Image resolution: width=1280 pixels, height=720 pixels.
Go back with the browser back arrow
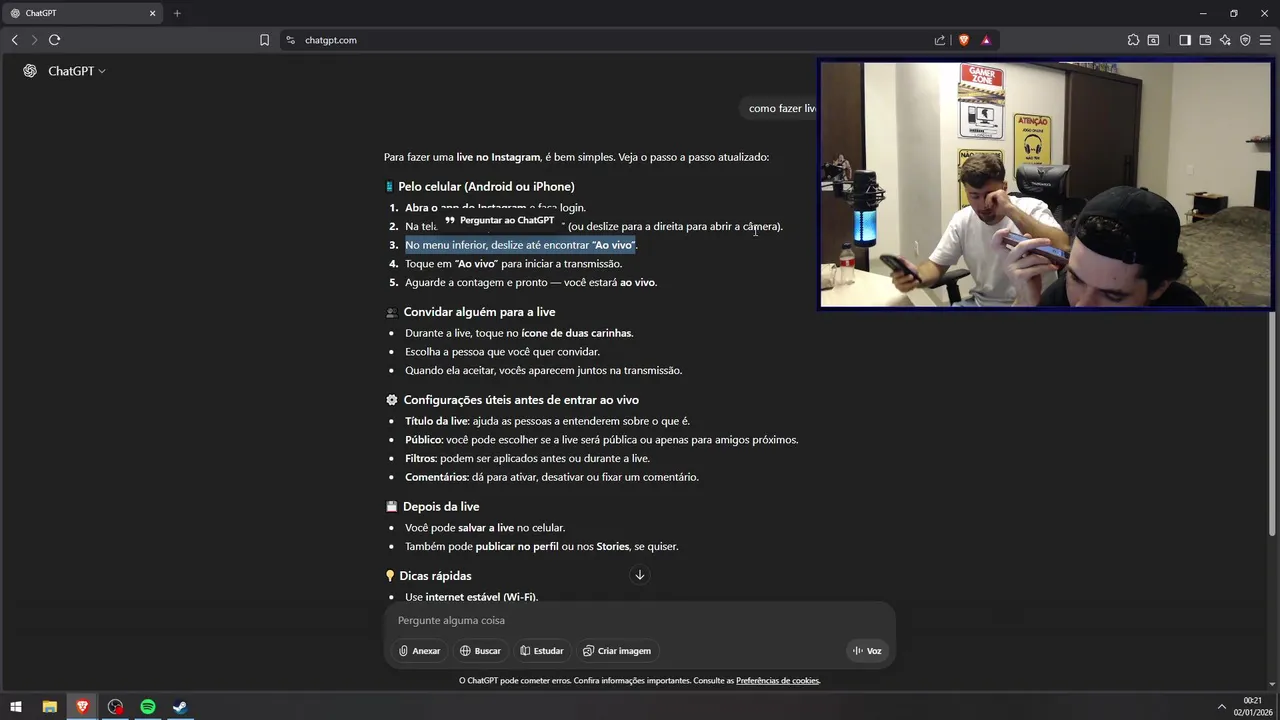[x=14, y=40]
